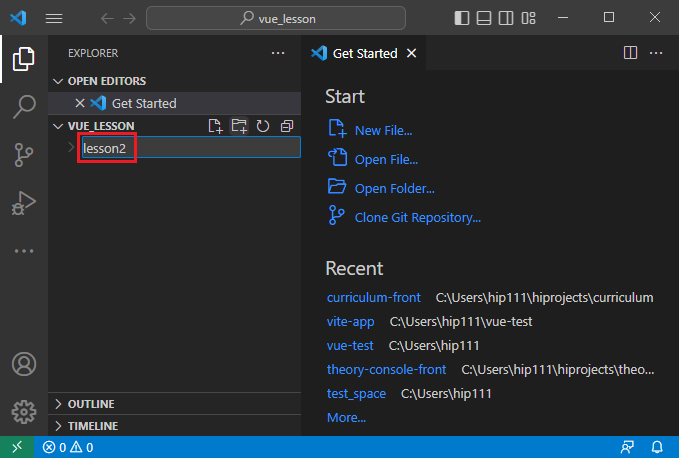This screenshot has height=458, width=679.
Task: Click the Open Folder... link
Action: 394,188
